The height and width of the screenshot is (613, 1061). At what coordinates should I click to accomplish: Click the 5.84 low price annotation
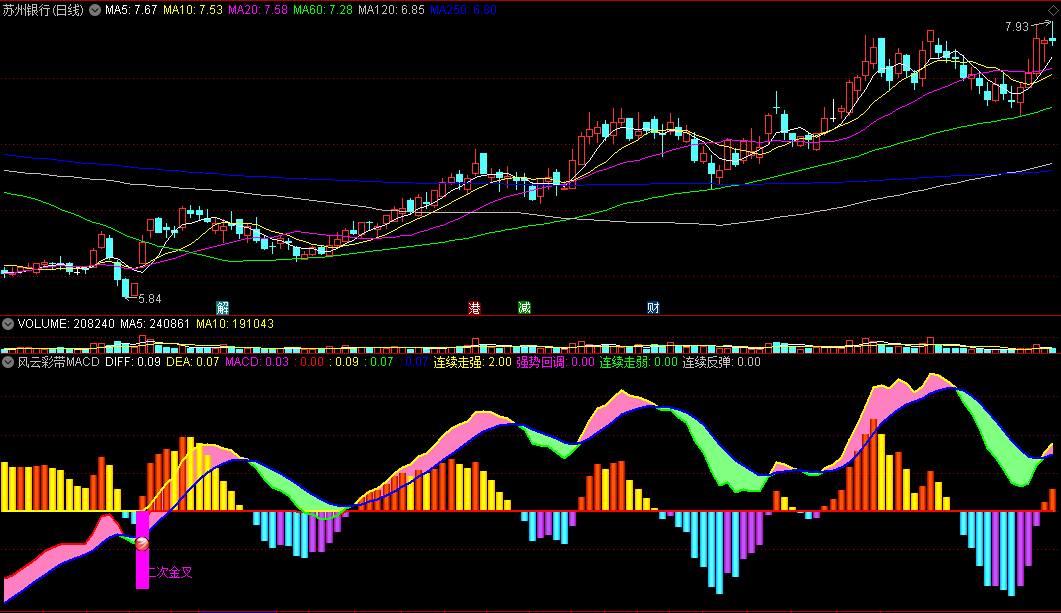pyautogui.click(x=150, y=298)
